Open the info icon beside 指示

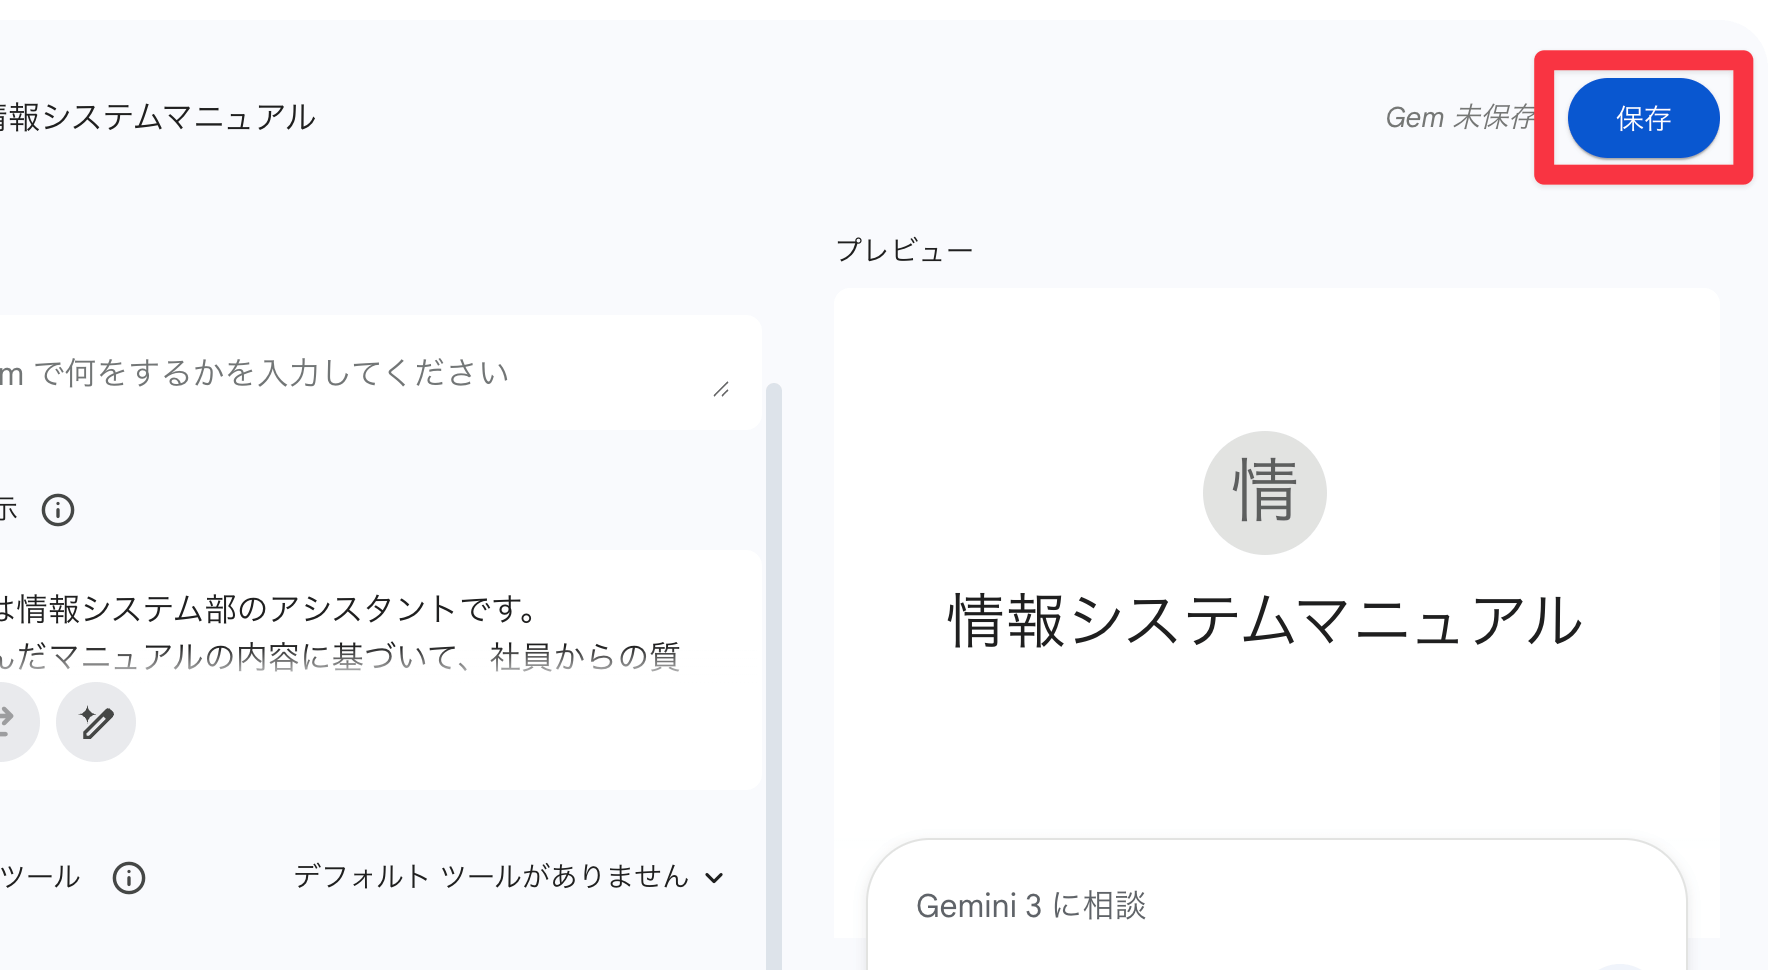click(x=58, y=510)
